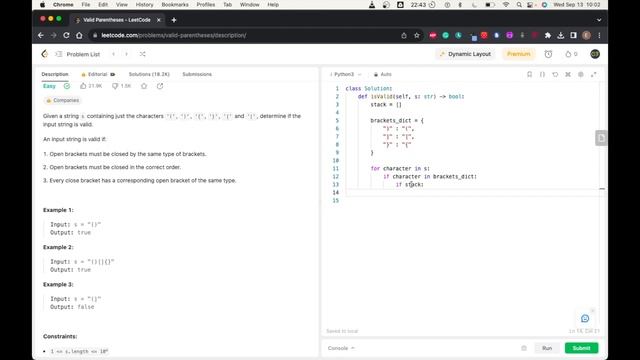Screen dimensions: 640x360
Task: Open the tab search chevron
Action: tap(599, 20)
